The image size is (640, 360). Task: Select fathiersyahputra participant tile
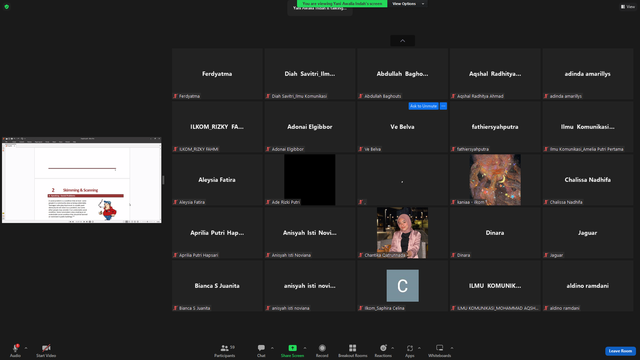tap(495, 127)
